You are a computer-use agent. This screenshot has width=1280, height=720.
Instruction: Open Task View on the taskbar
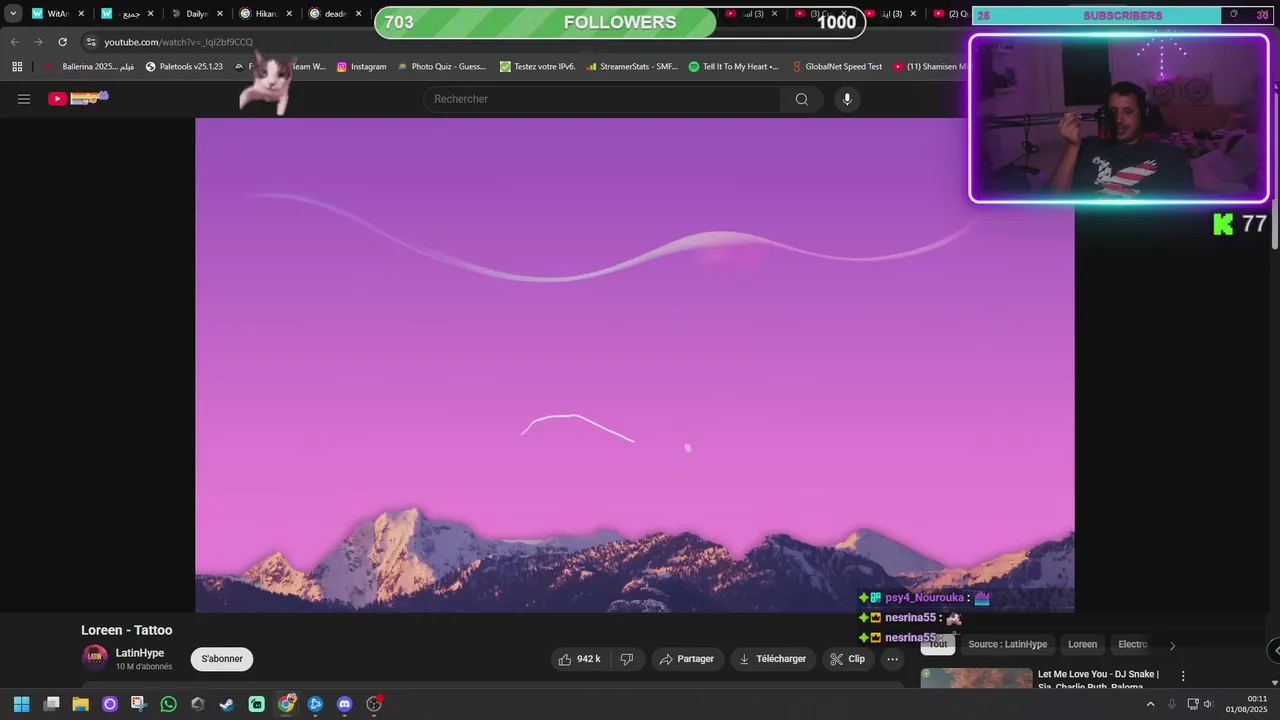(x=52, y=704)
